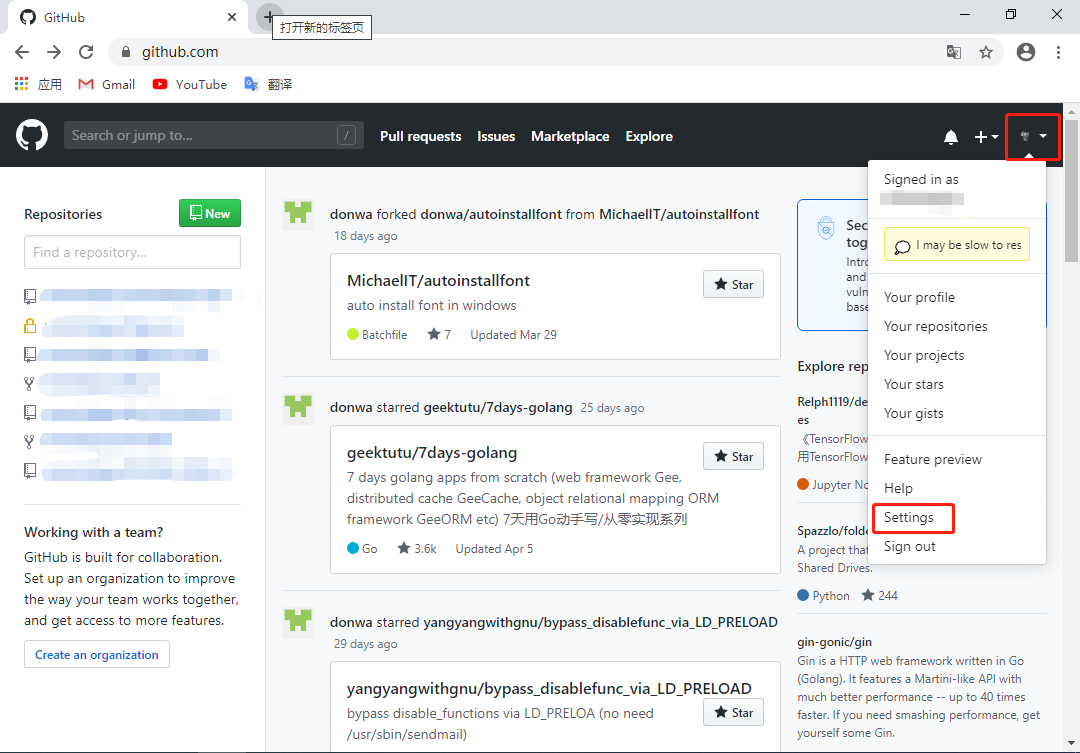The height and width of the screenshot is (753, 1080).
Task: Click the Batchfile language label
Action: click(377, 335)
